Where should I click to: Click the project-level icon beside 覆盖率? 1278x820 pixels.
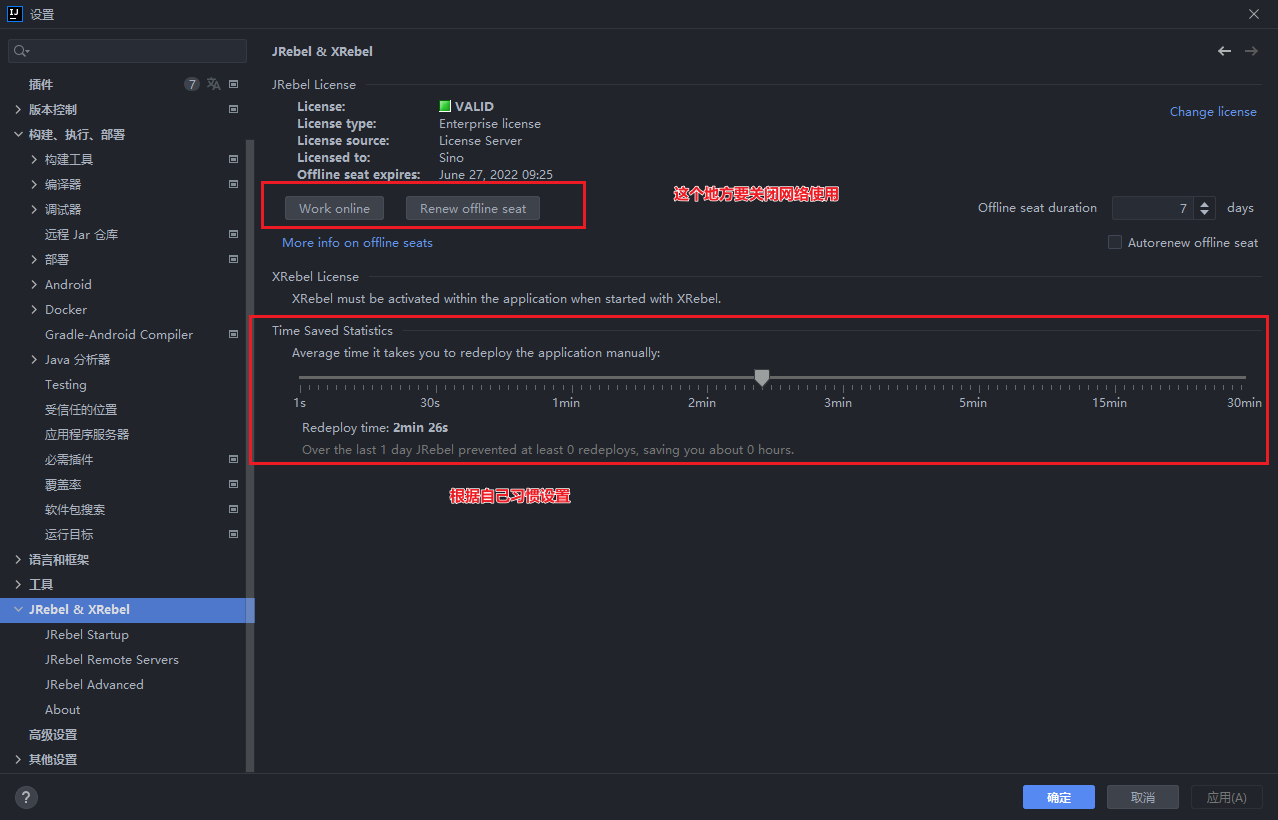[233, 484]
